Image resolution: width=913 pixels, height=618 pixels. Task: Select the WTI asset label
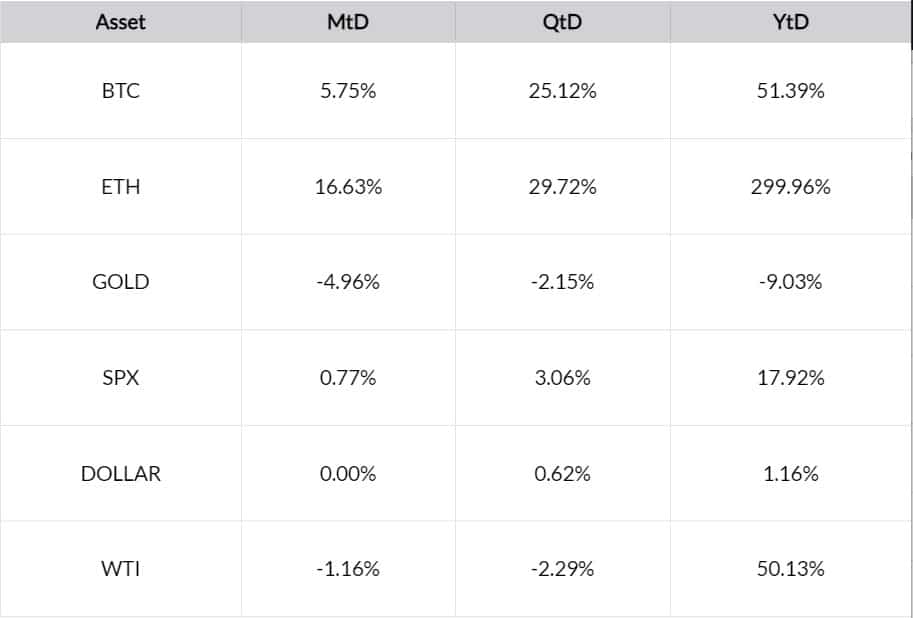[120, 569]
